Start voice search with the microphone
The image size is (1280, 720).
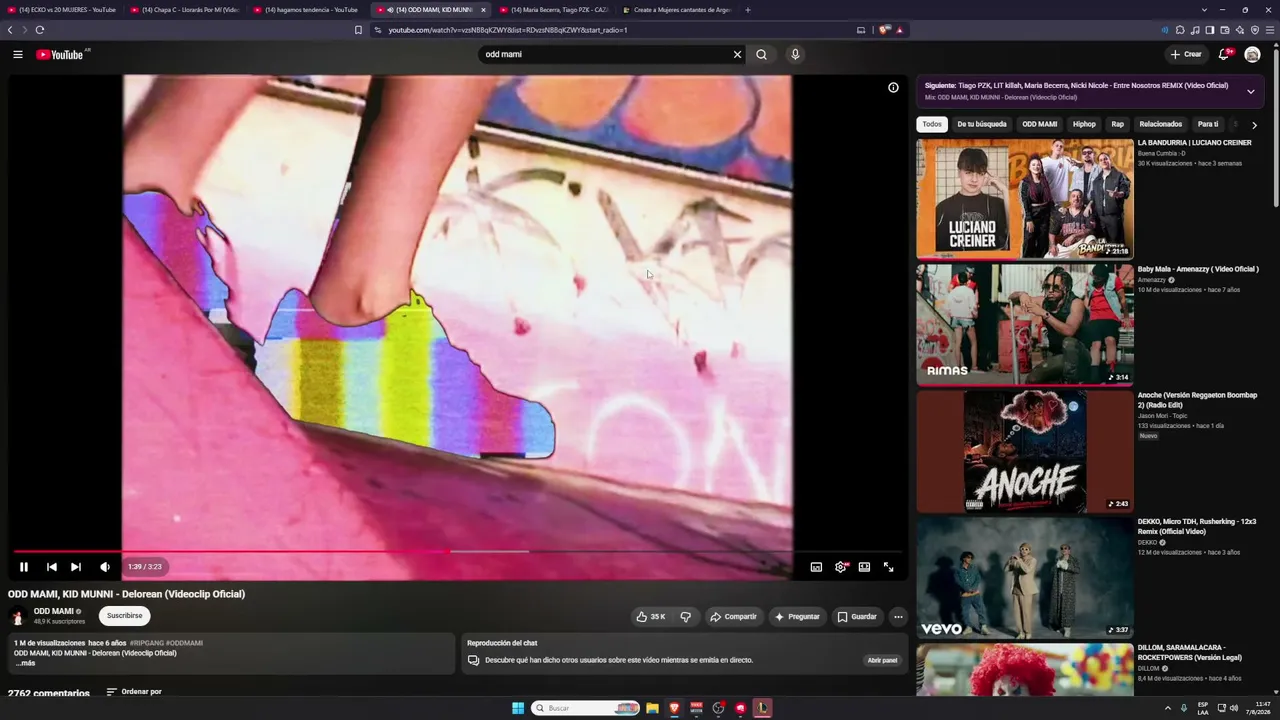(795, 54)
